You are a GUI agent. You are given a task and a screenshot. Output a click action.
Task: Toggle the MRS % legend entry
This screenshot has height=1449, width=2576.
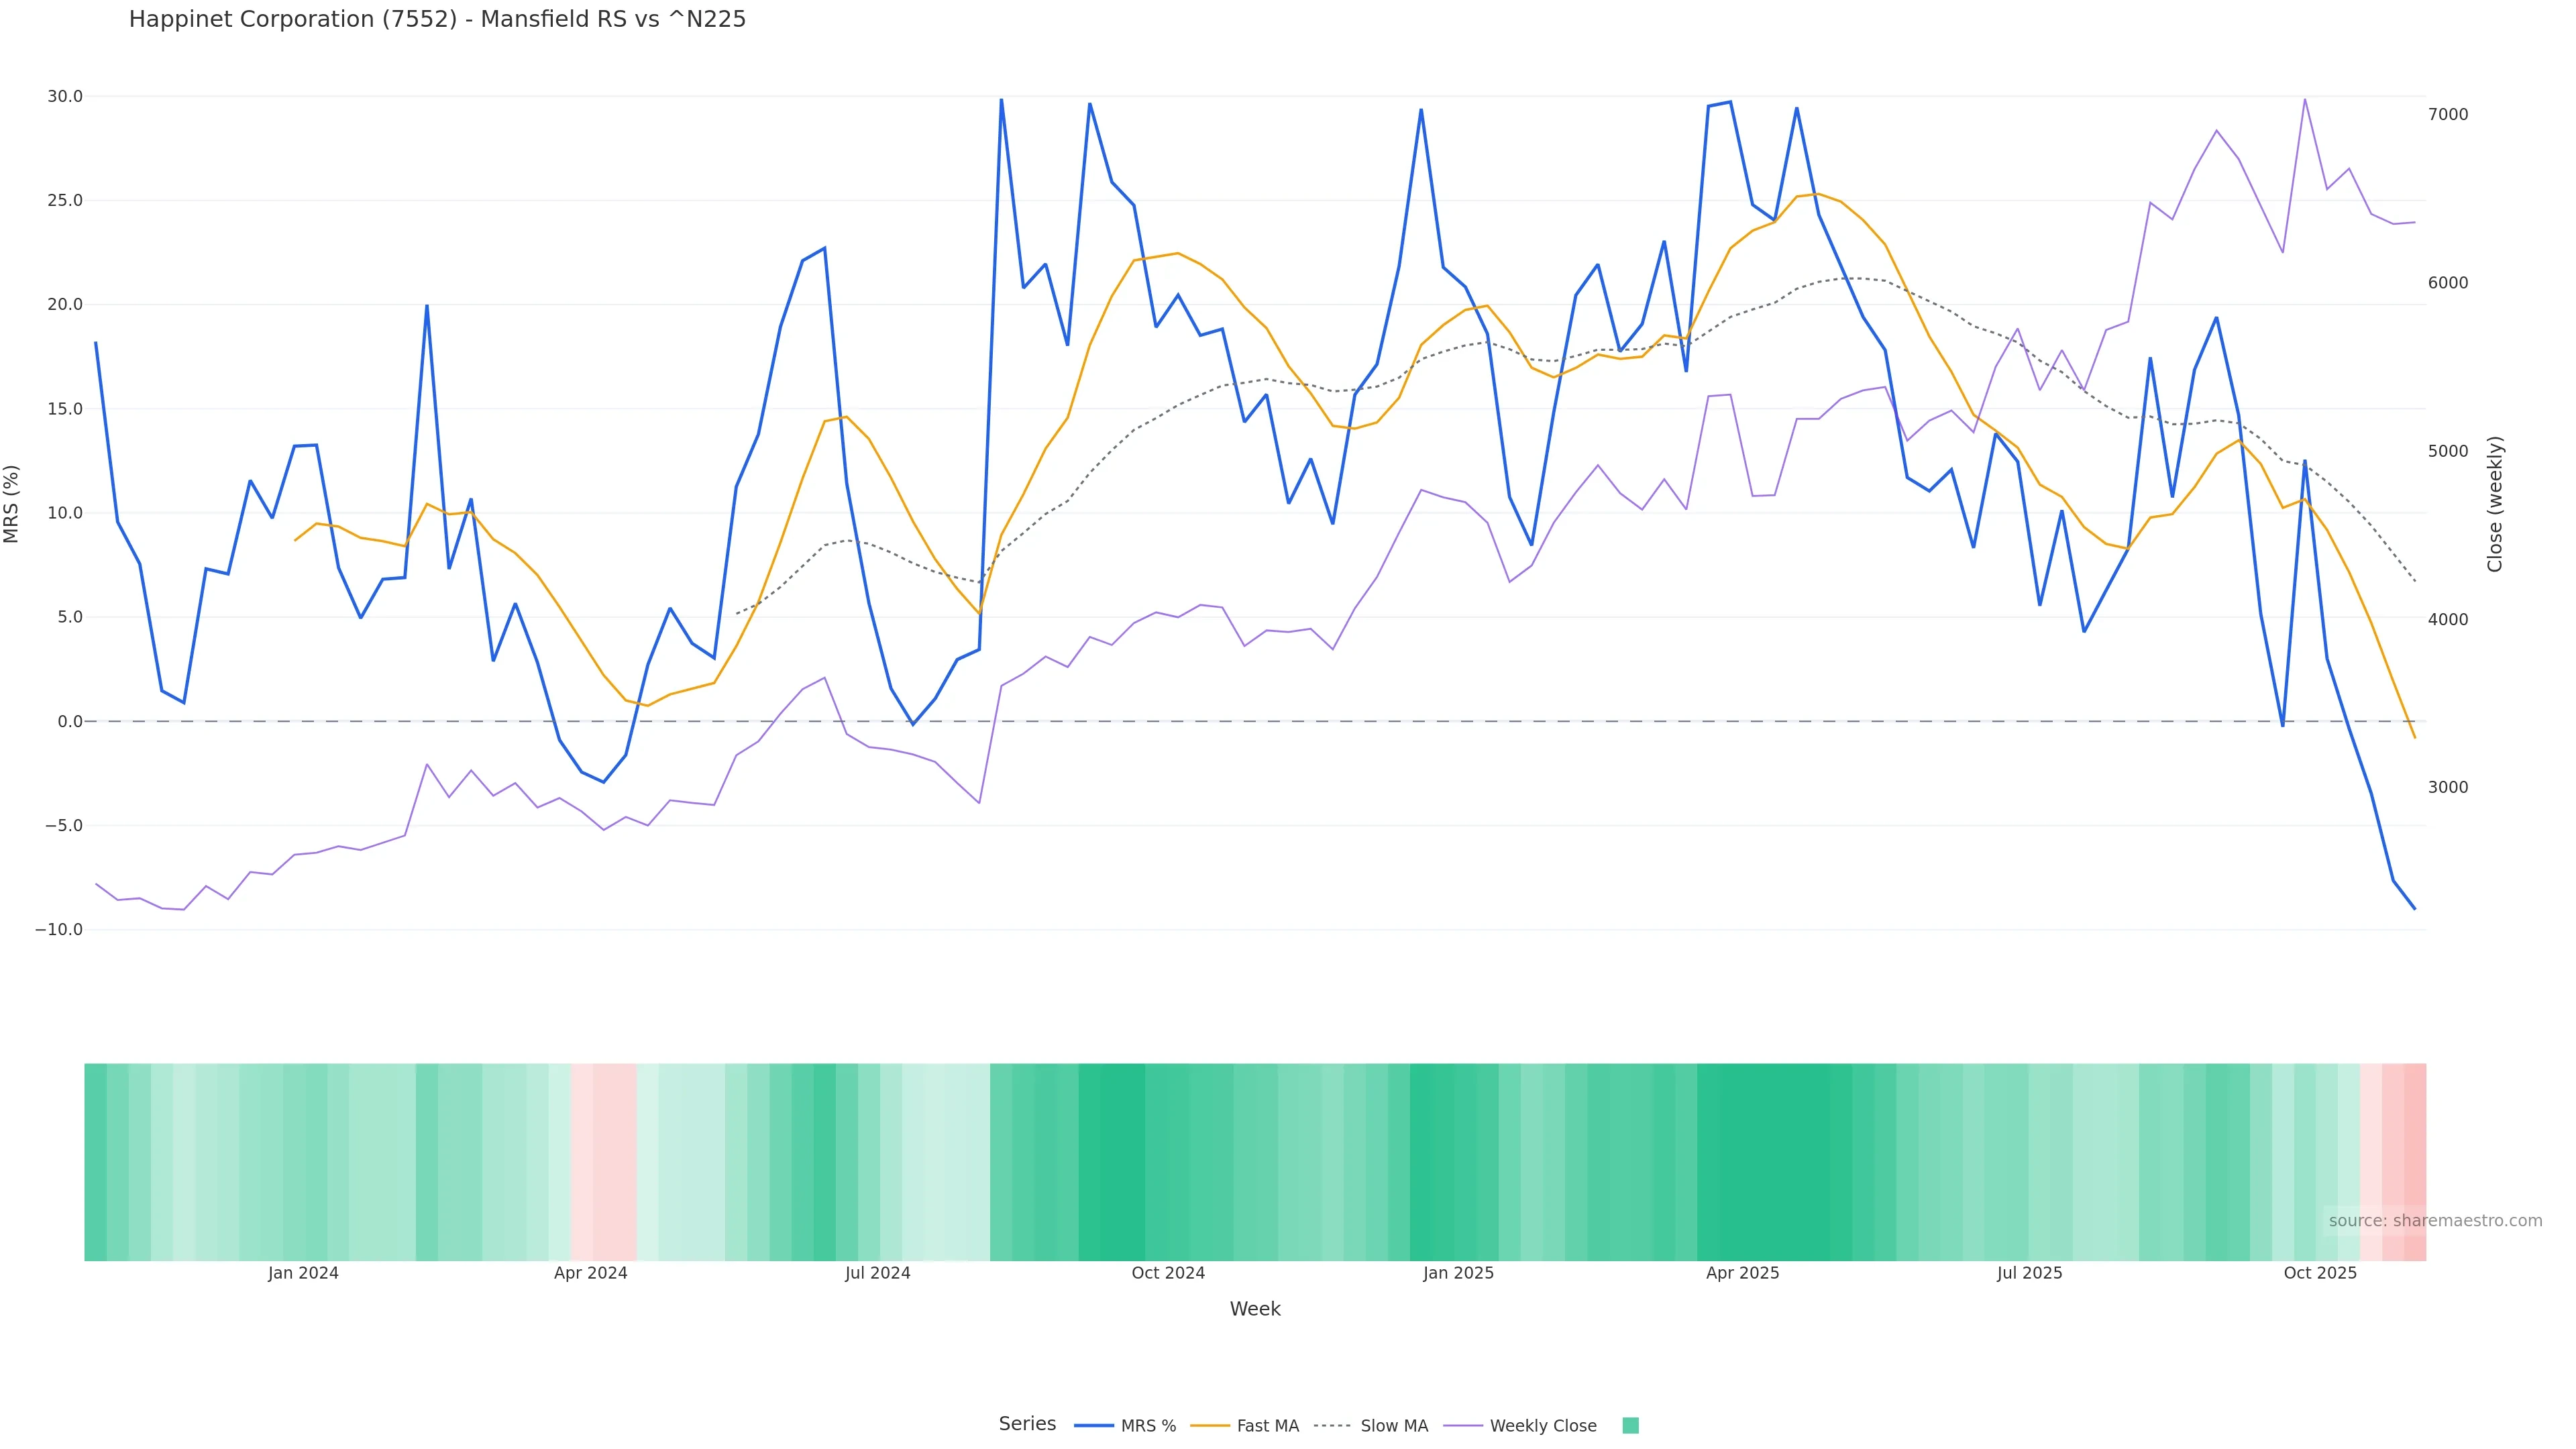pos(1148,1426)
